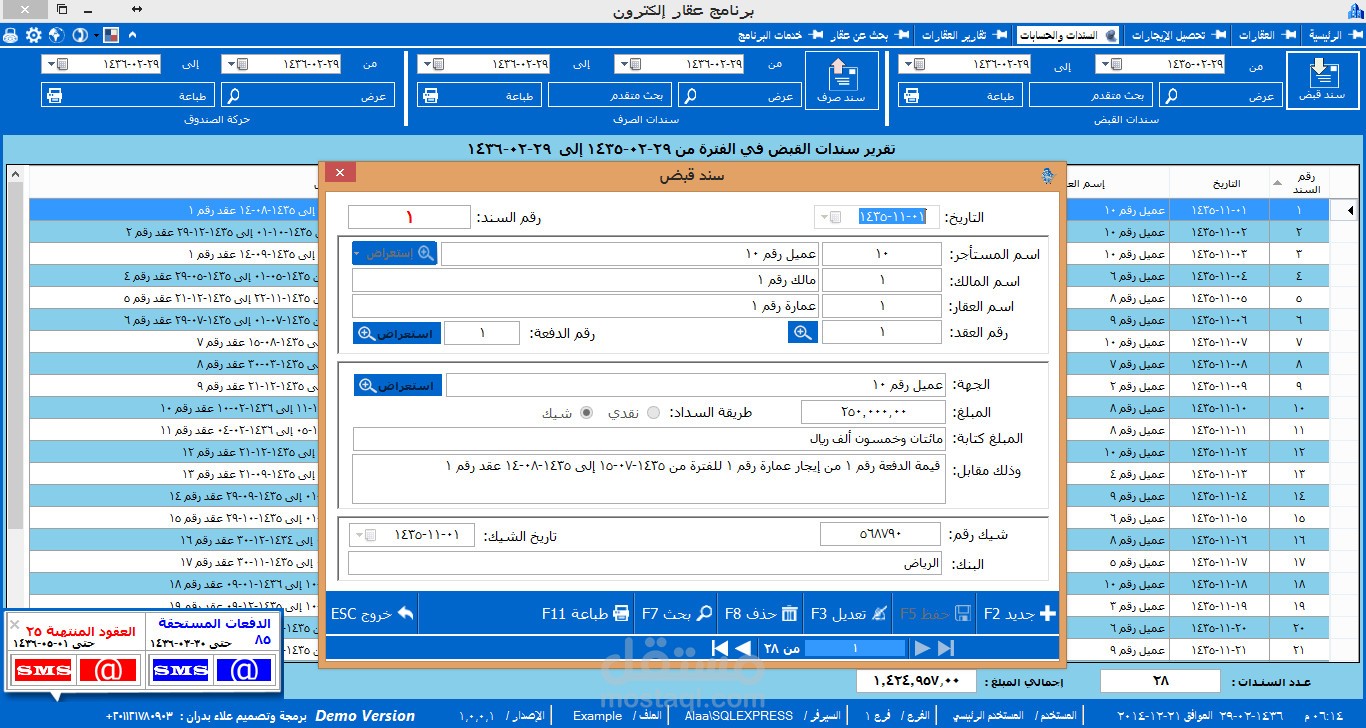Select the شيك cheque payment radio button
The width and height of the screenshot is (1366, 728).
tap(586, 413)
